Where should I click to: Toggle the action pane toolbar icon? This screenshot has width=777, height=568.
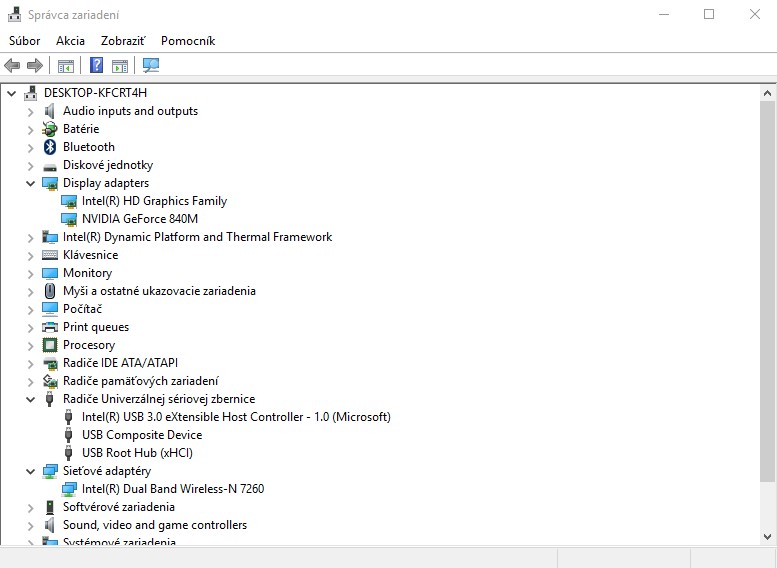pyautogui.click(x=120, y=65)
